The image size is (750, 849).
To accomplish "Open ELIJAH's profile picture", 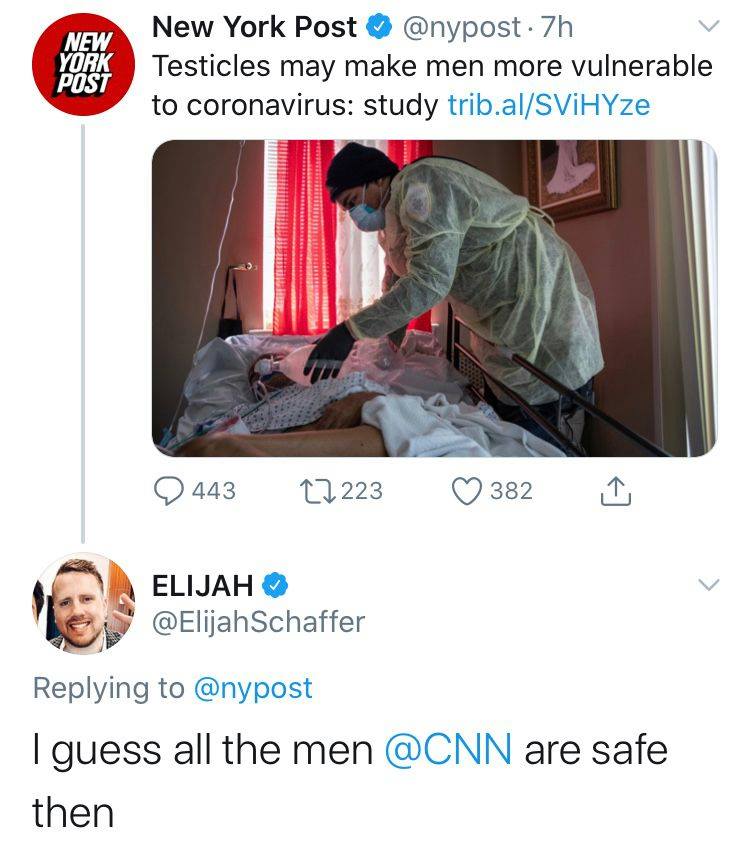I will coord(83,604).
